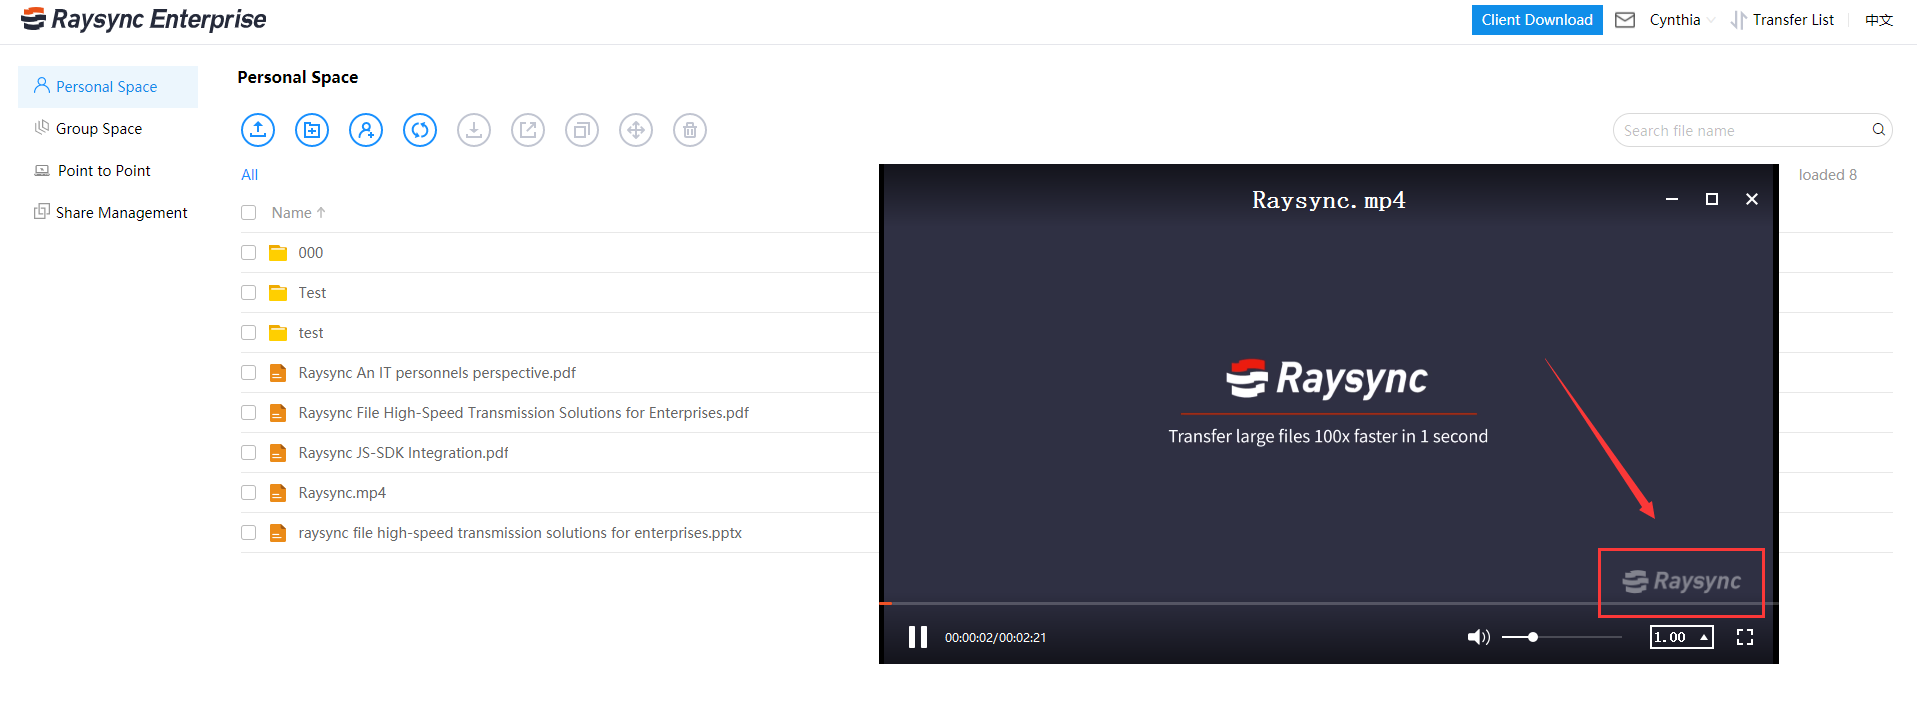1917x722 pixels.
Task: Click the Search file name field
Action: 1752,130
